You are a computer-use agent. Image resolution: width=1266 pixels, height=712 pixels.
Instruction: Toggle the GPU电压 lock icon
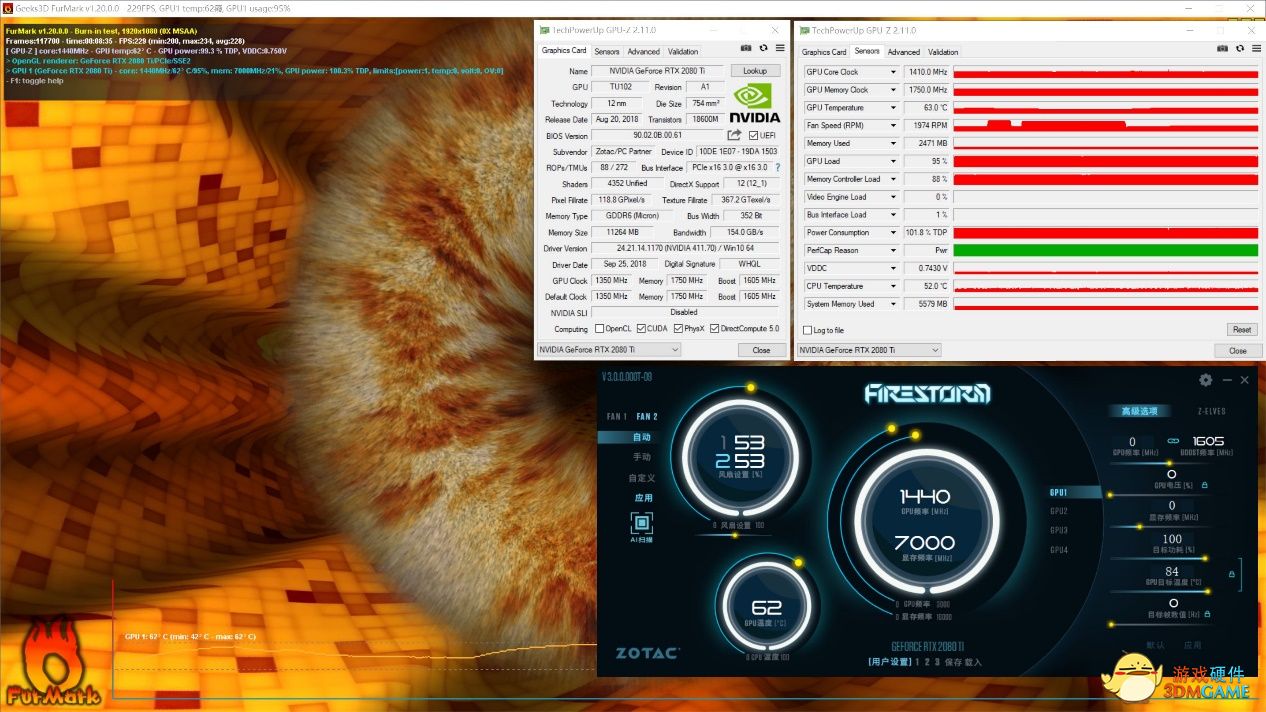(x=1204, y=485)
